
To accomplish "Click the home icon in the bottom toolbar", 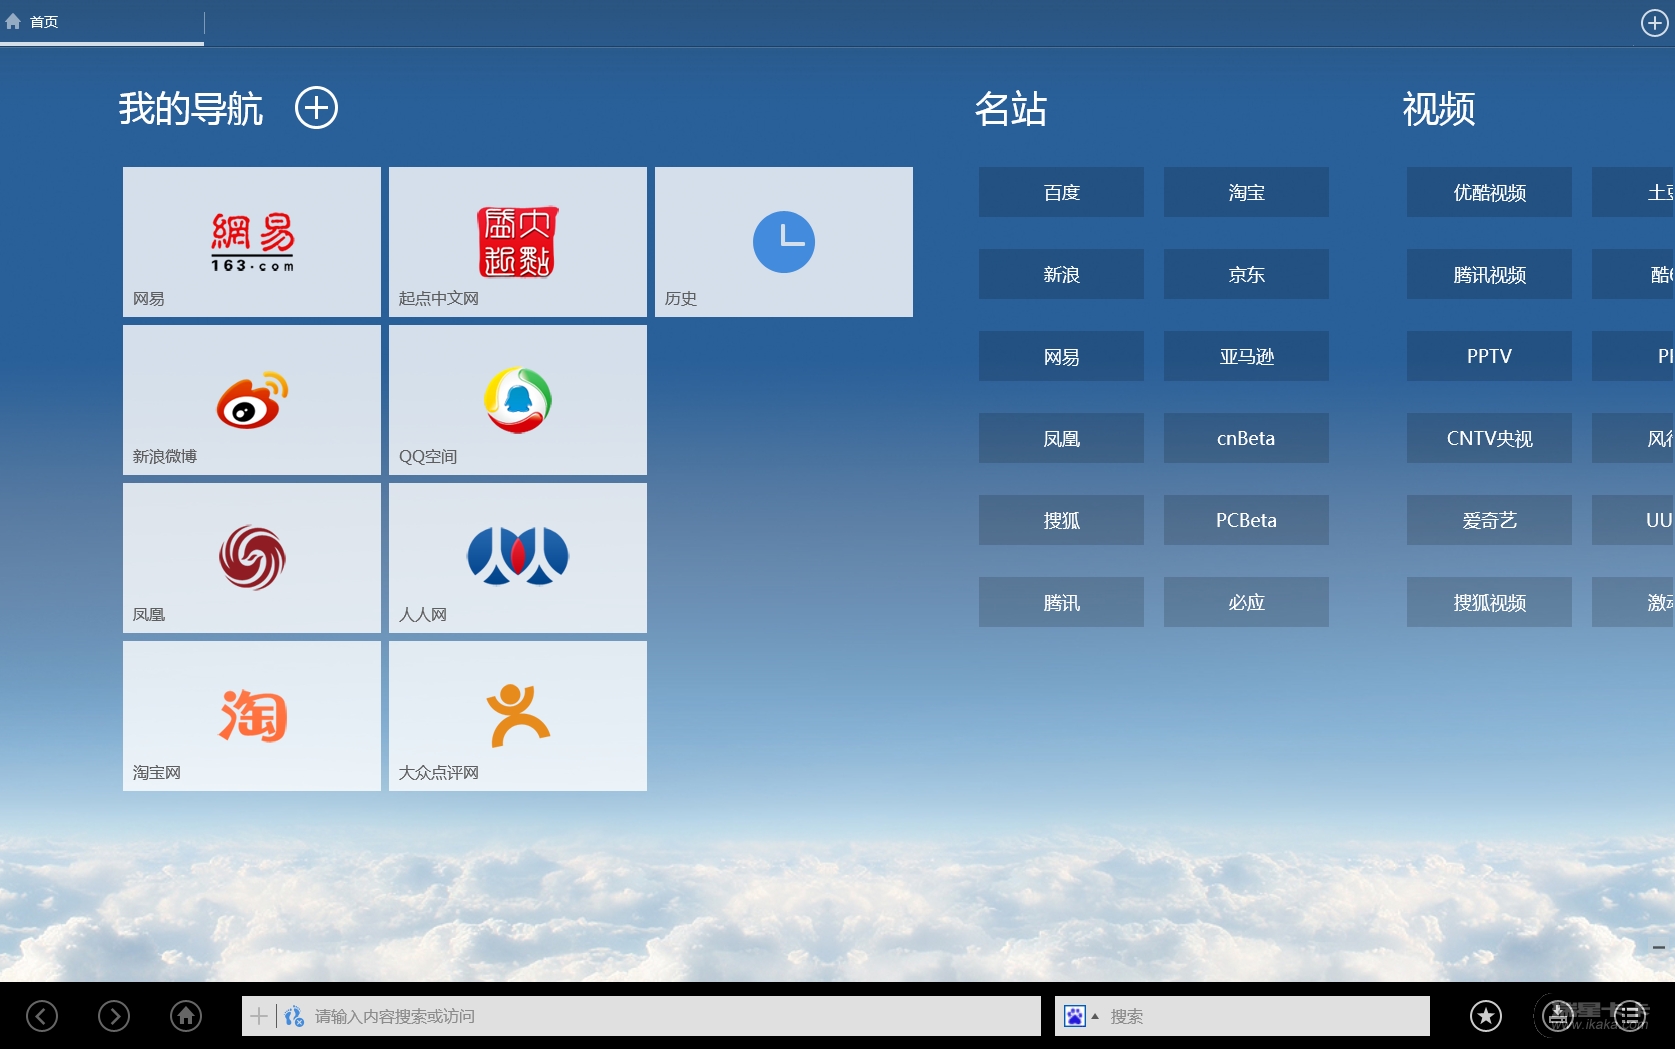I will click(186, 1016).
